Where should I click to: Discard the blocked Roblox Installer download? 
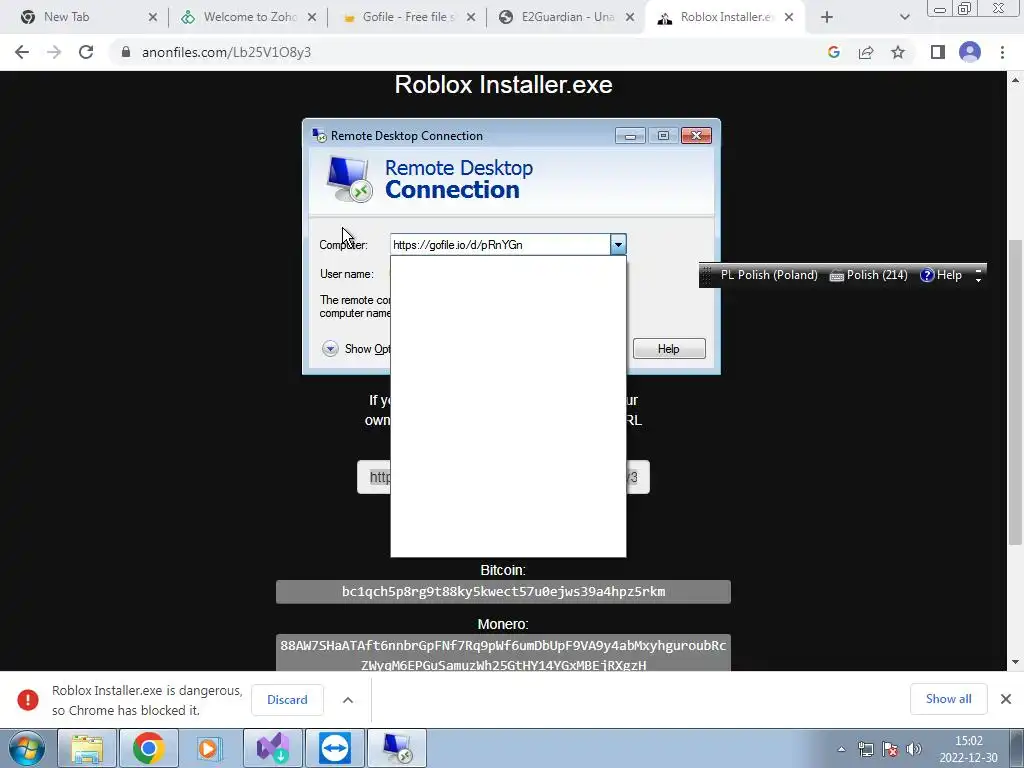click(x=287, y=699)
